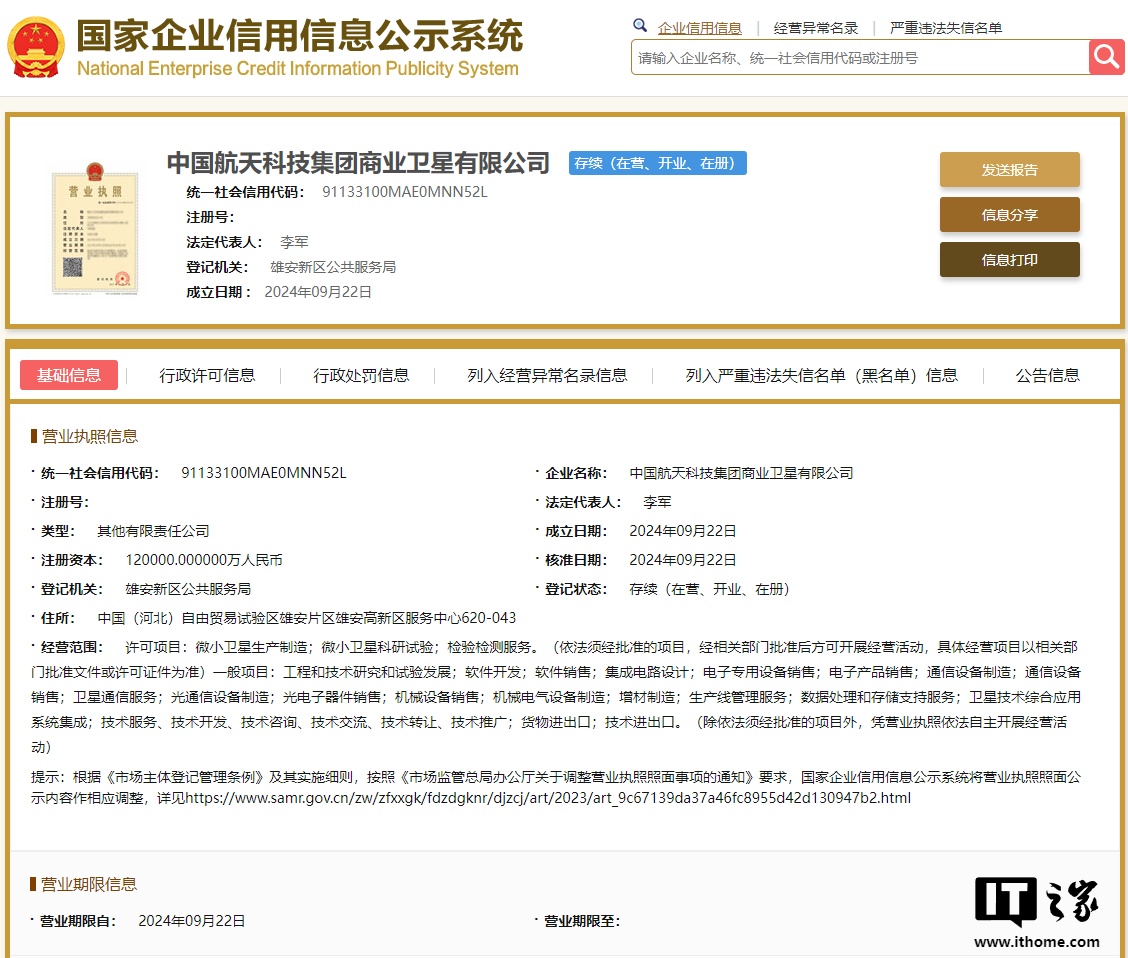
Task: Click the samr.gov.cn URL in the notice
Action: [548, 798]
